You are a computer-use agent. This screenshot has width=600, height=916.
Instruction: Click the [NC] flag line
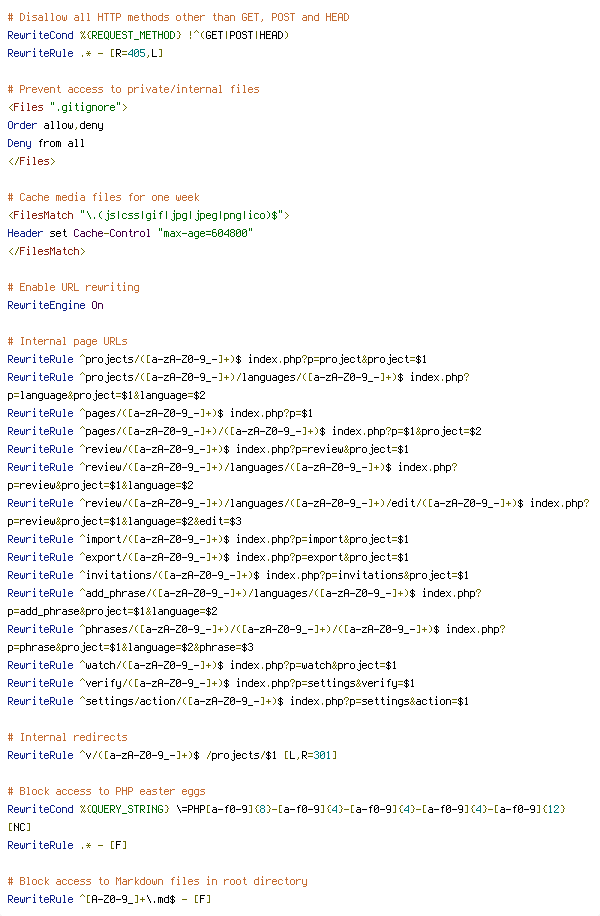tap(19, 828)
